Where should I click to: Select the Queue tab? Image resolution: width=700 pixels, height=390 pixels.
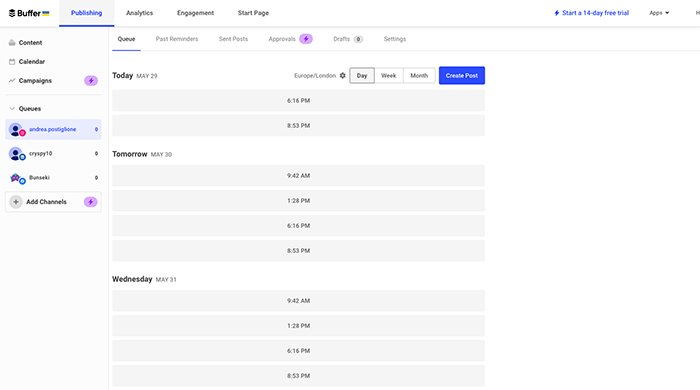(x=126, y=39)
